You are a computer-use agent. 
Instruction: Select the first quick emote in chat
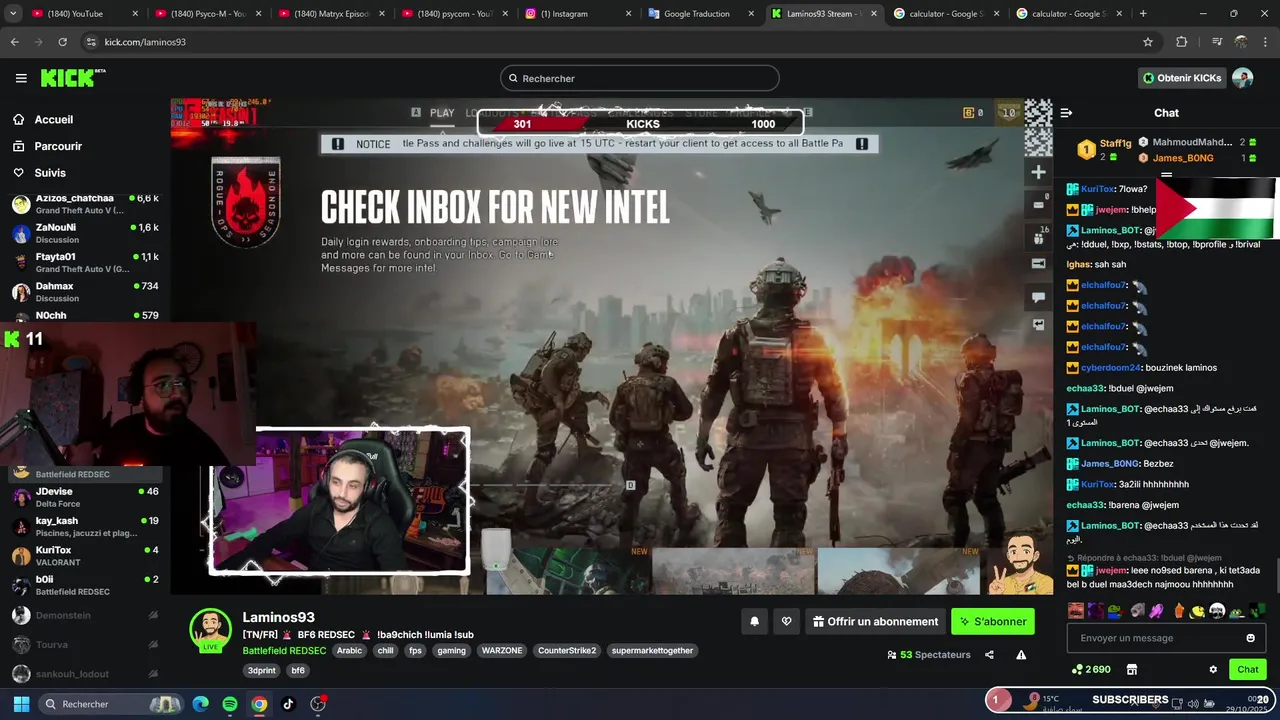click(x=1076, y=611)
